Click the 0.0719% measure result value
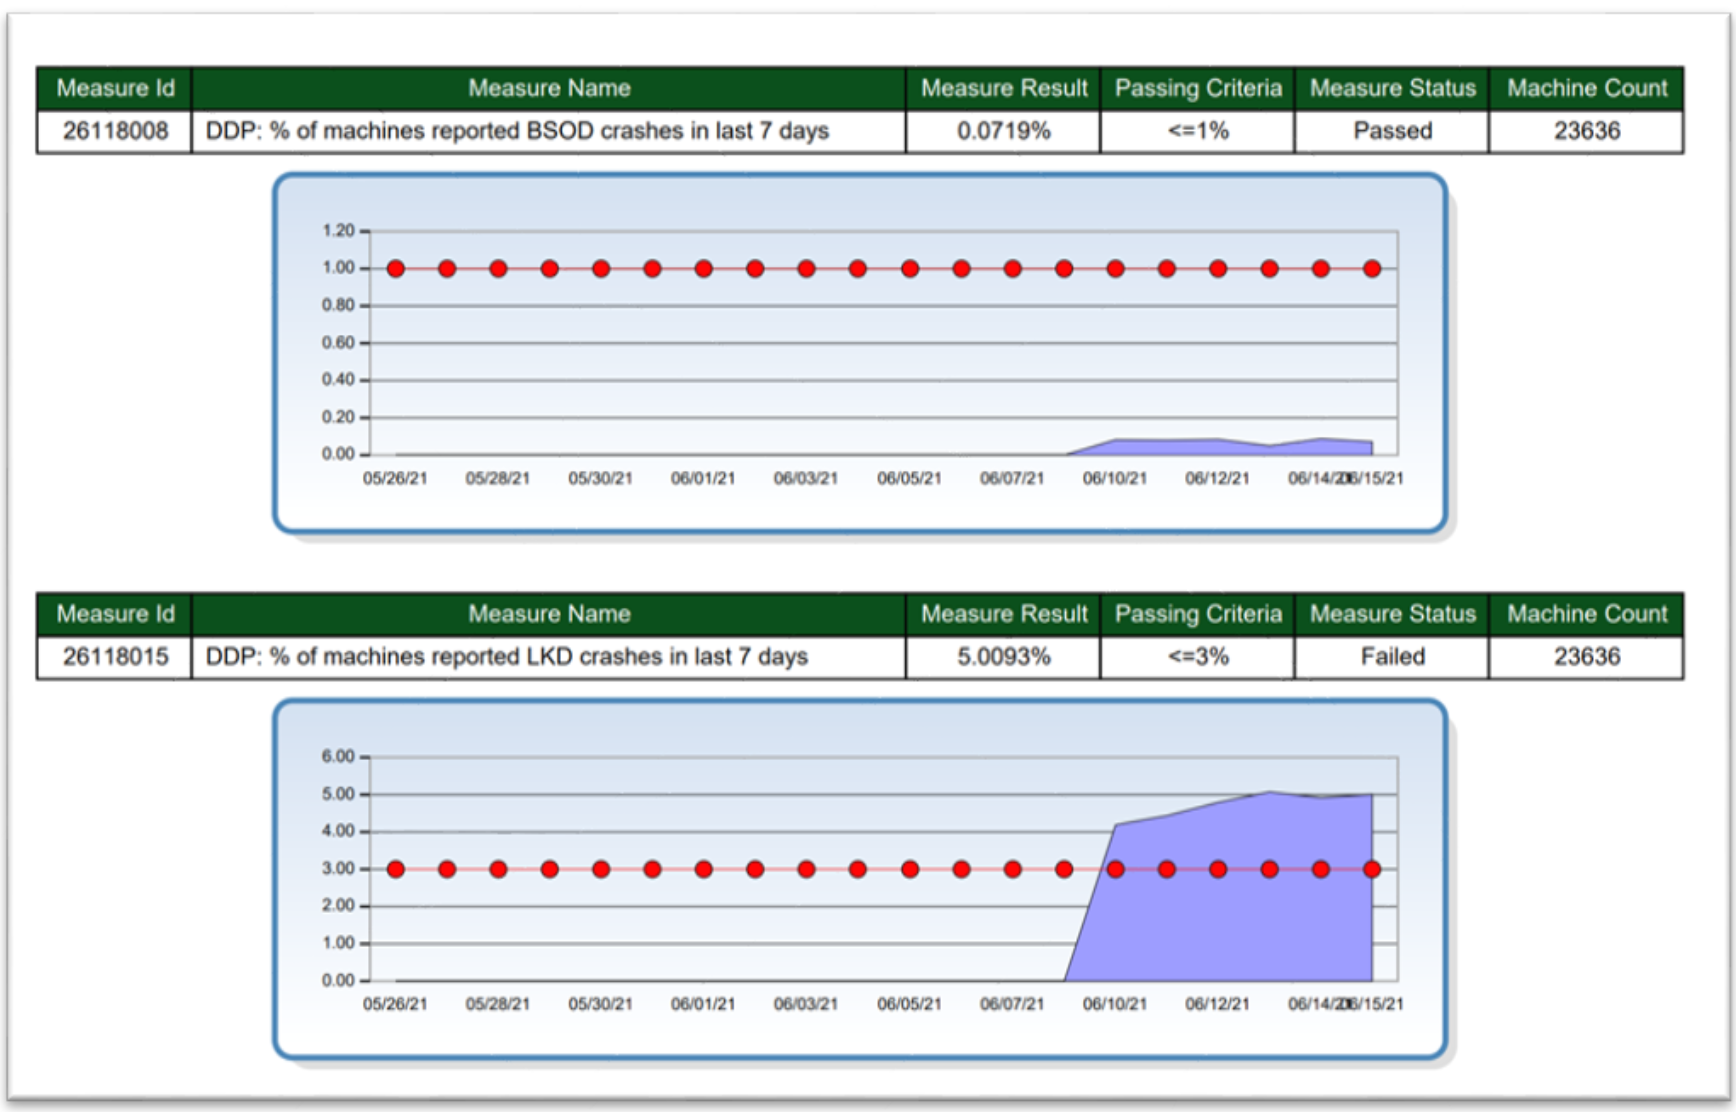This screenshot has width=1736, height=1112. (x=1005, y=130)
